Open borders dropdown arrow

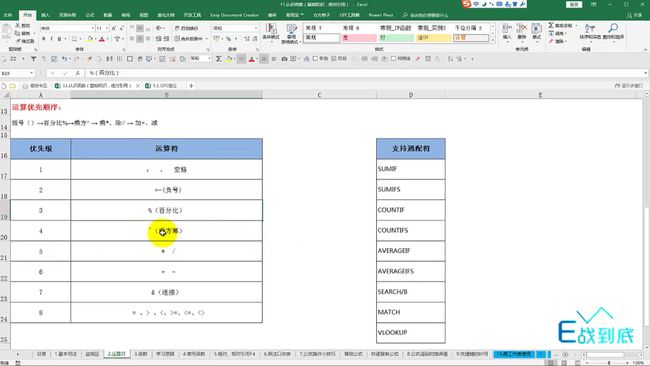pyautogui.click(x=80, y=39)
